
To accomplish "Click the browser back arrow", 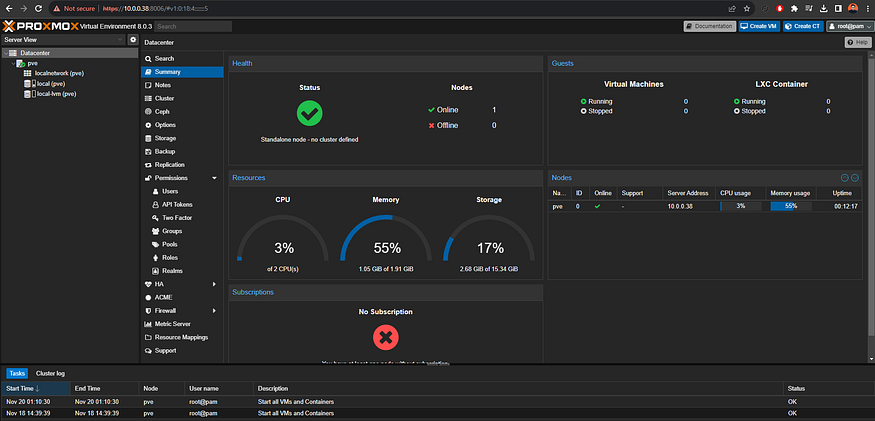I will click(8, 8).
